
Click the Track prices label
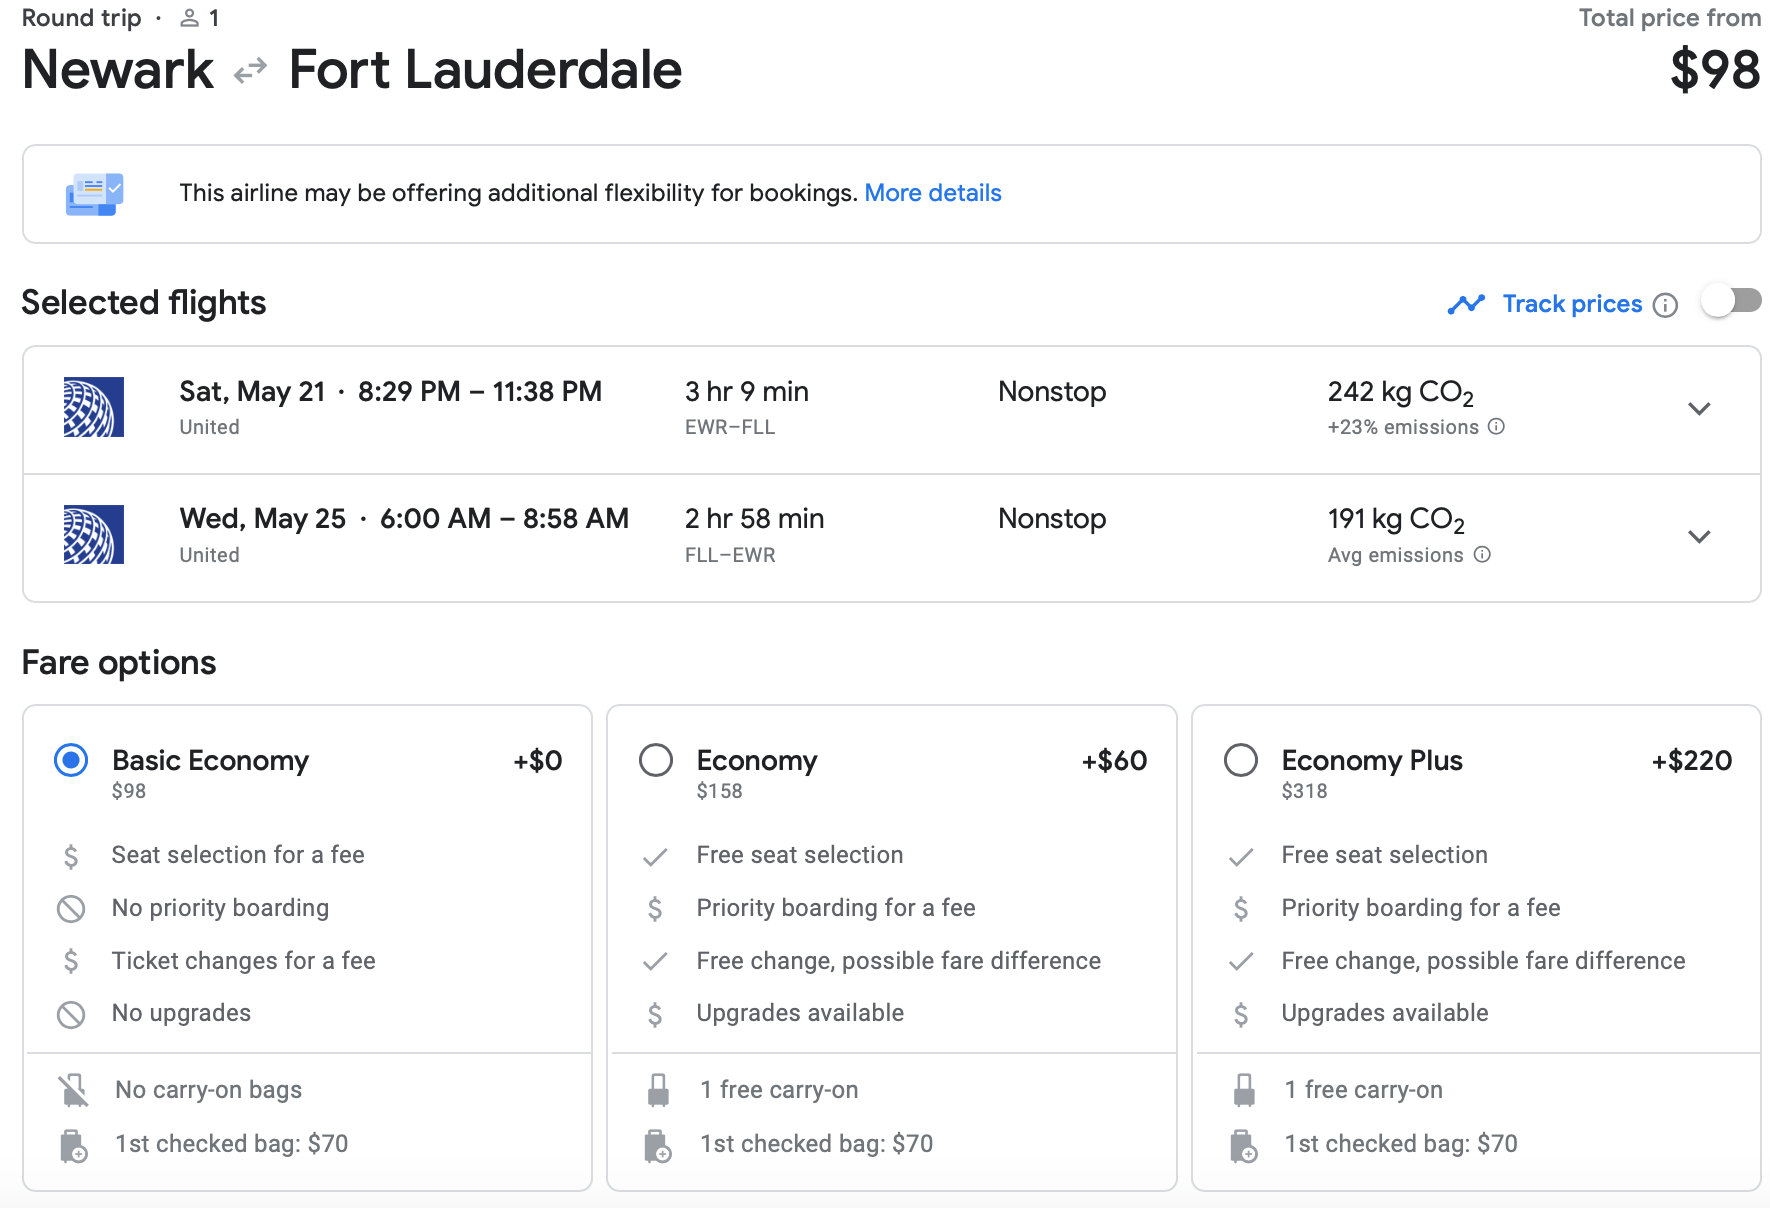[x=1572, y=304]
